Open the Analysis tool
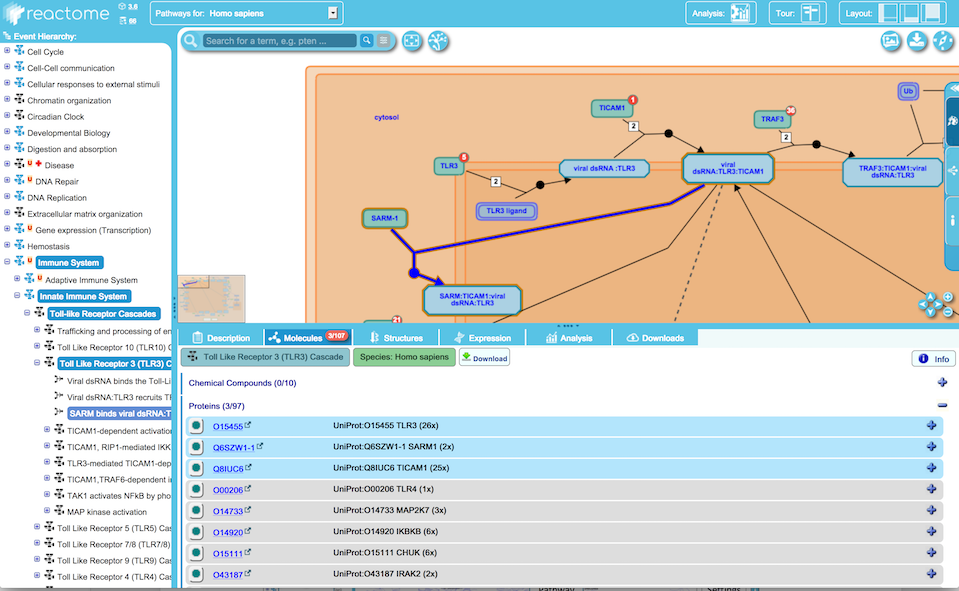This screenshot has width=959, height=591. point(740,13)
